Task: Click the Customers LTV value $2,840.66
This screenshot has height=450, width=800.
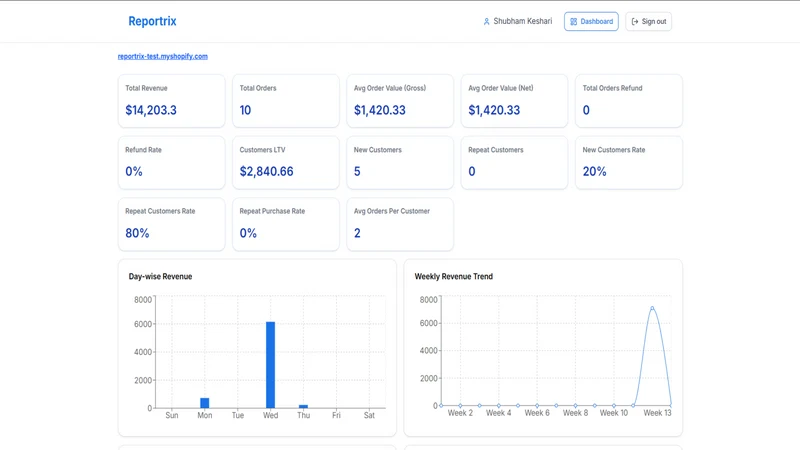Action: [x=266, y=171]
